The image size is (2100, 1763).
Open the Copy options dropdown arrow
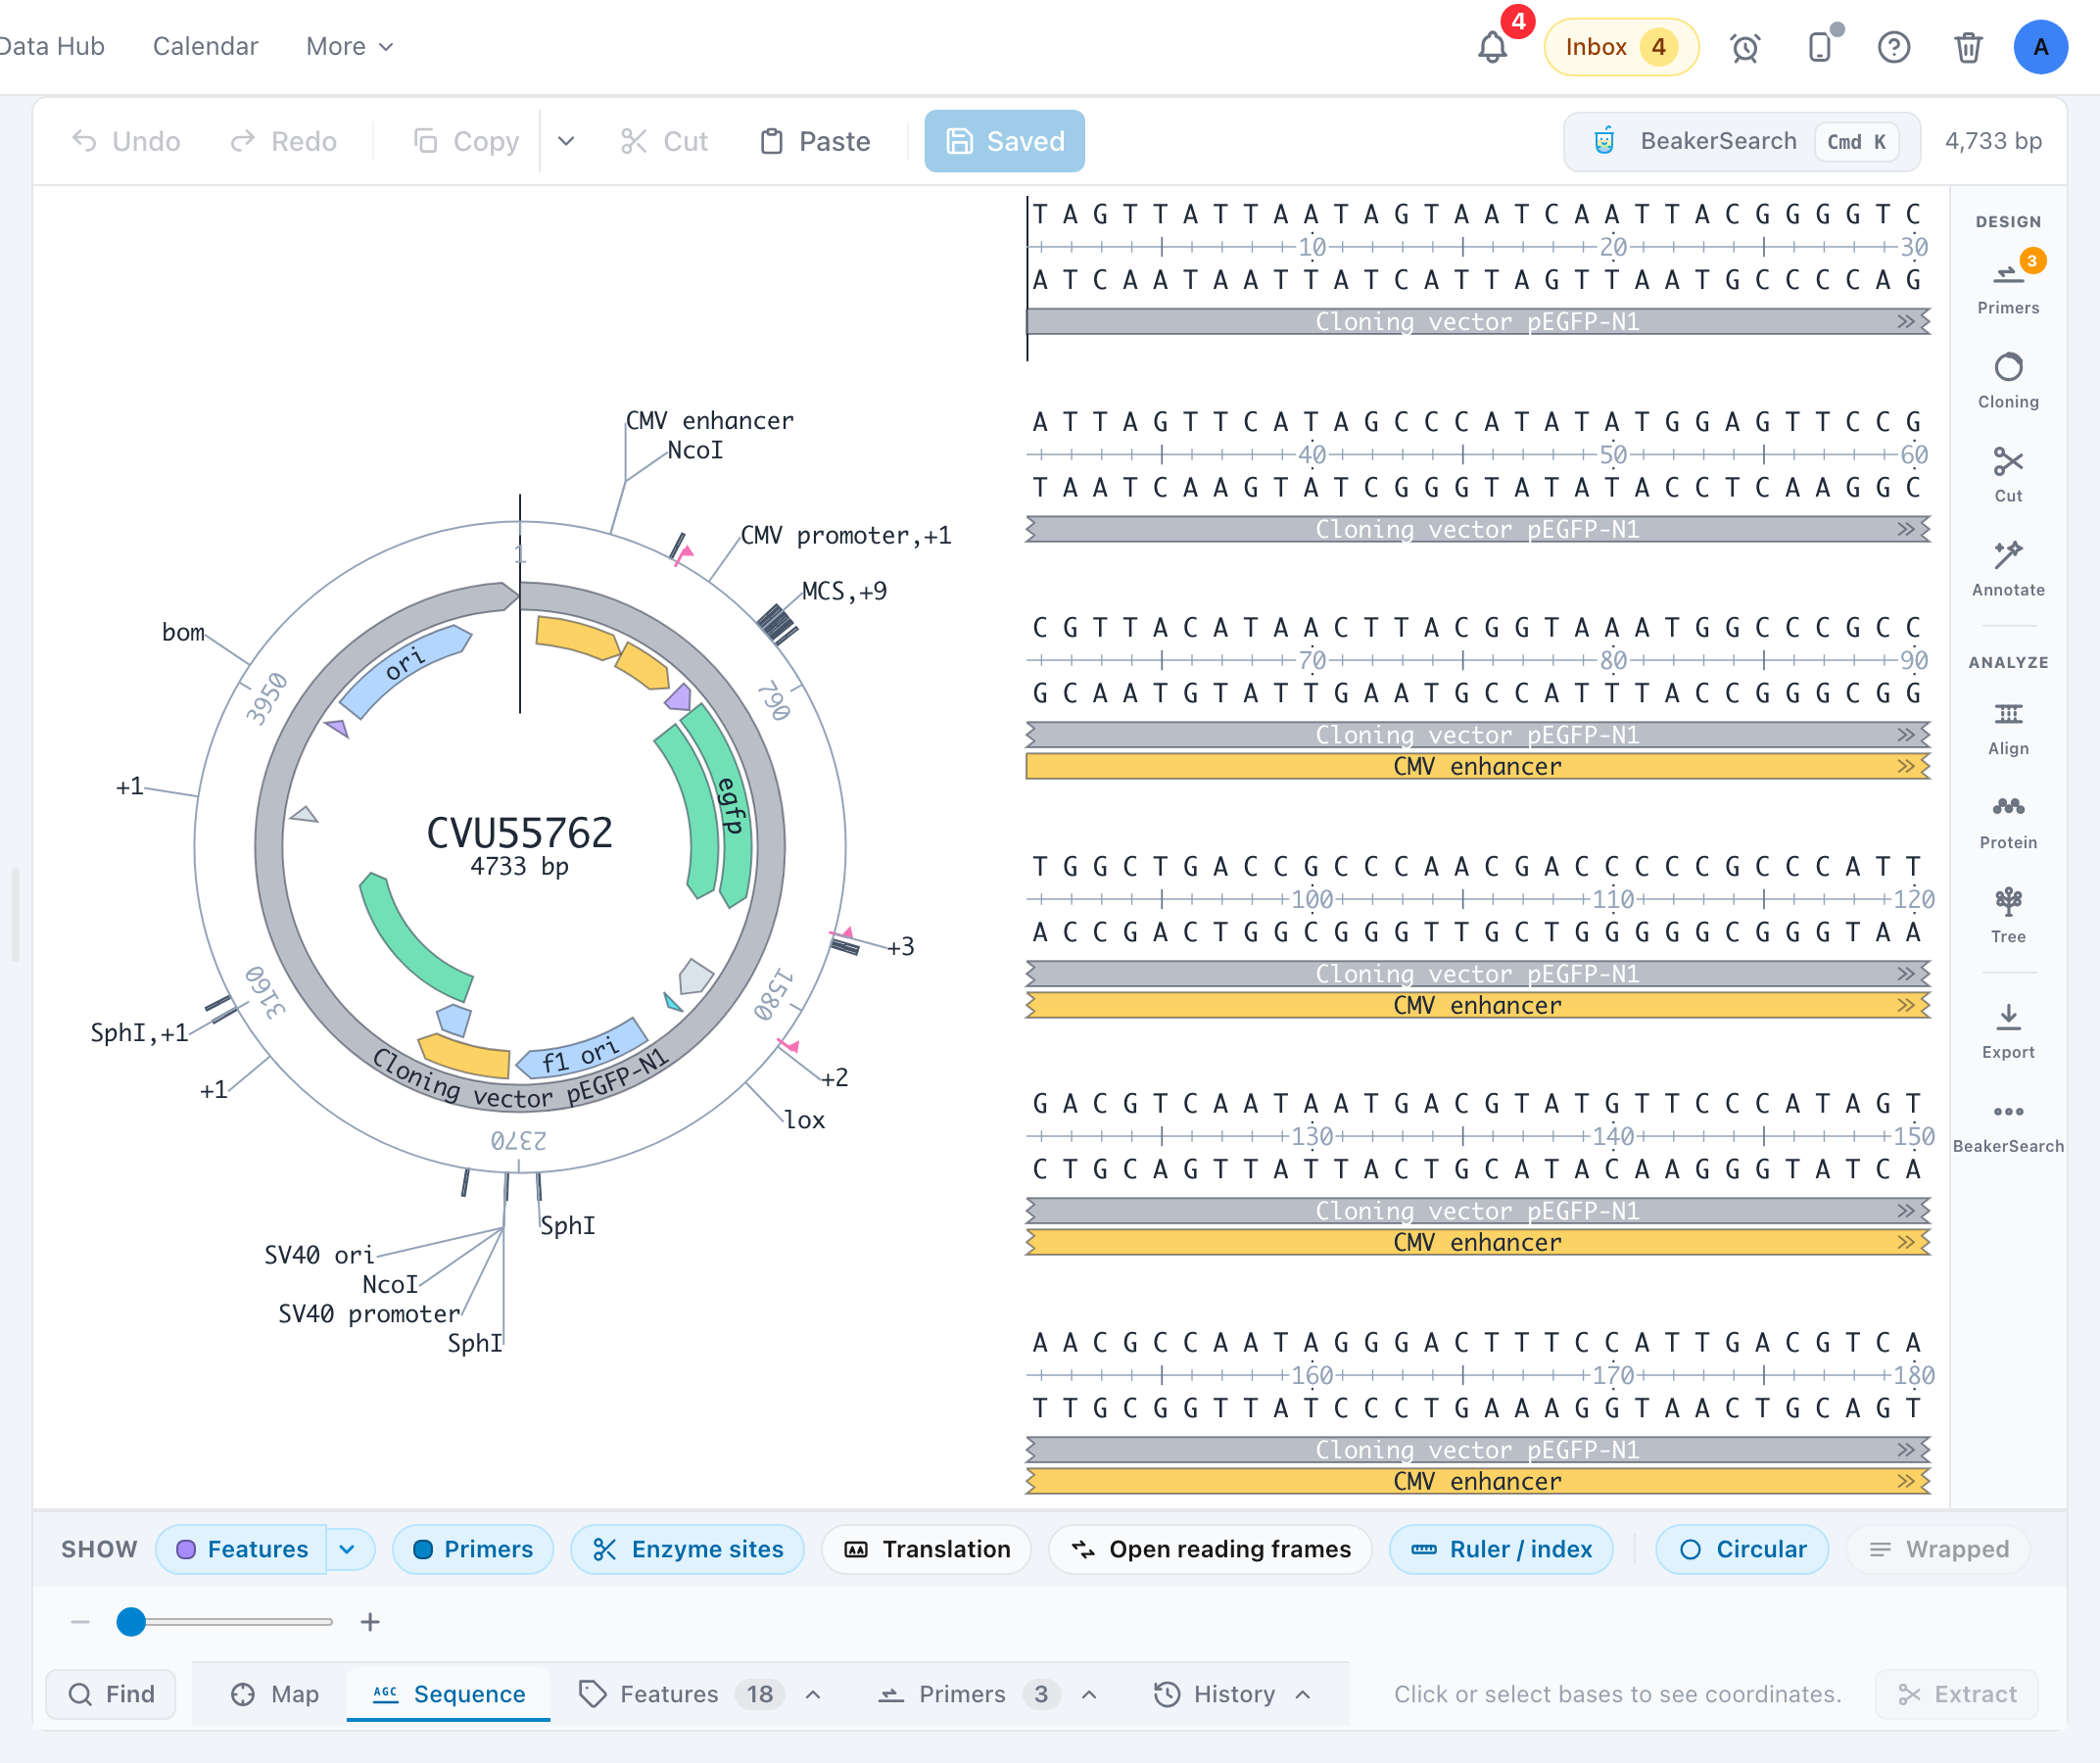pyautogui.click(x=566, y=141)
